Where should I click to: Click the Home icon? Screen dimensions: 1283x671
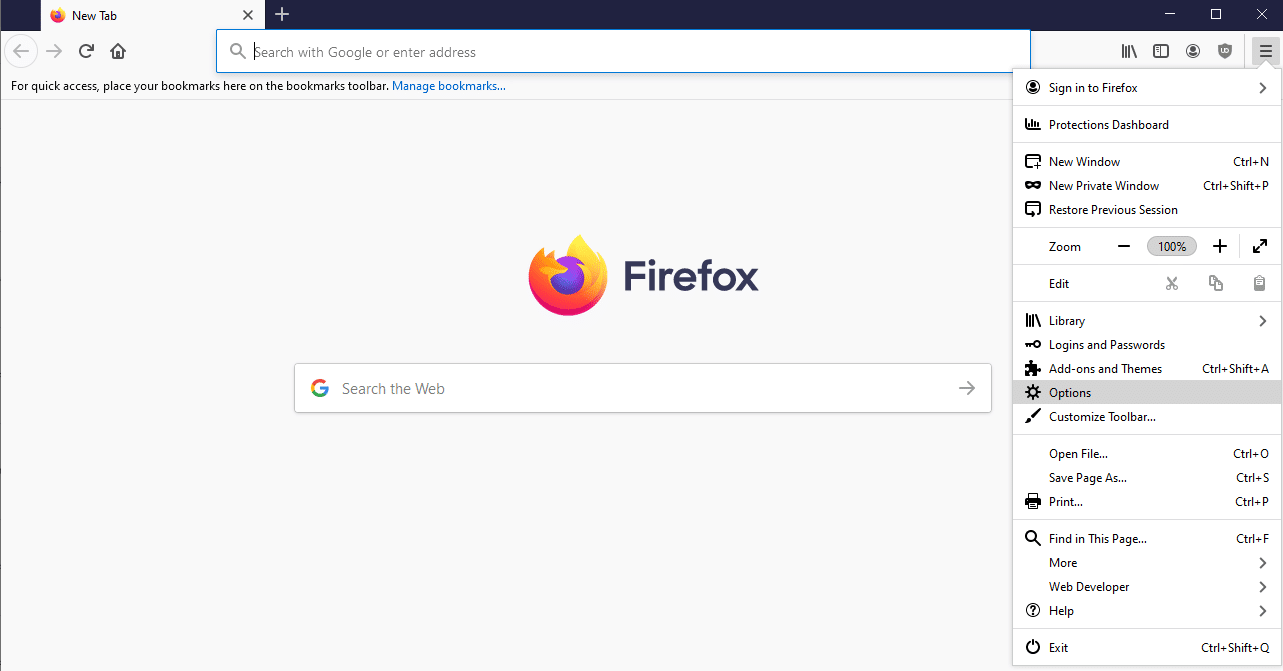117,50
